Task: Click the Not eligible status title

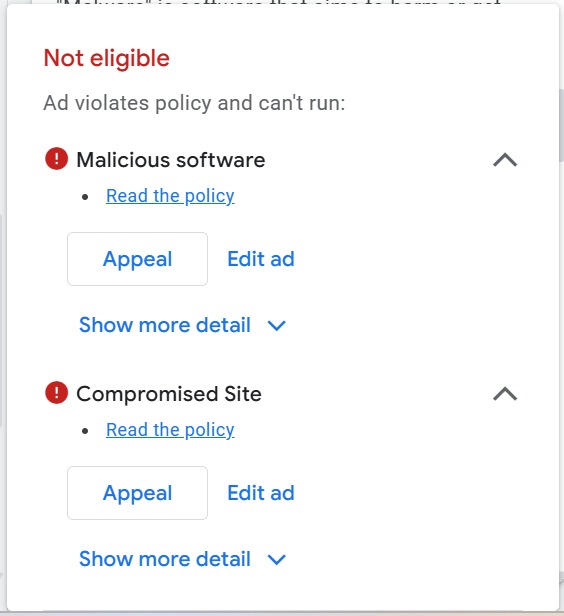Action: coord(107,58)
